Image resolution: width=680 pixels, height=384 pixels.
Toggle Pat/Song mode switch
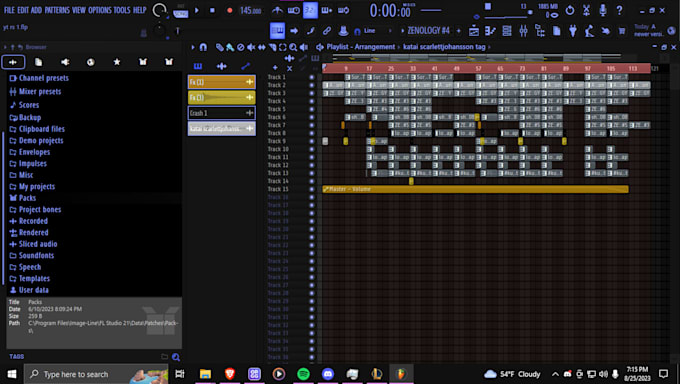[180, 11]
